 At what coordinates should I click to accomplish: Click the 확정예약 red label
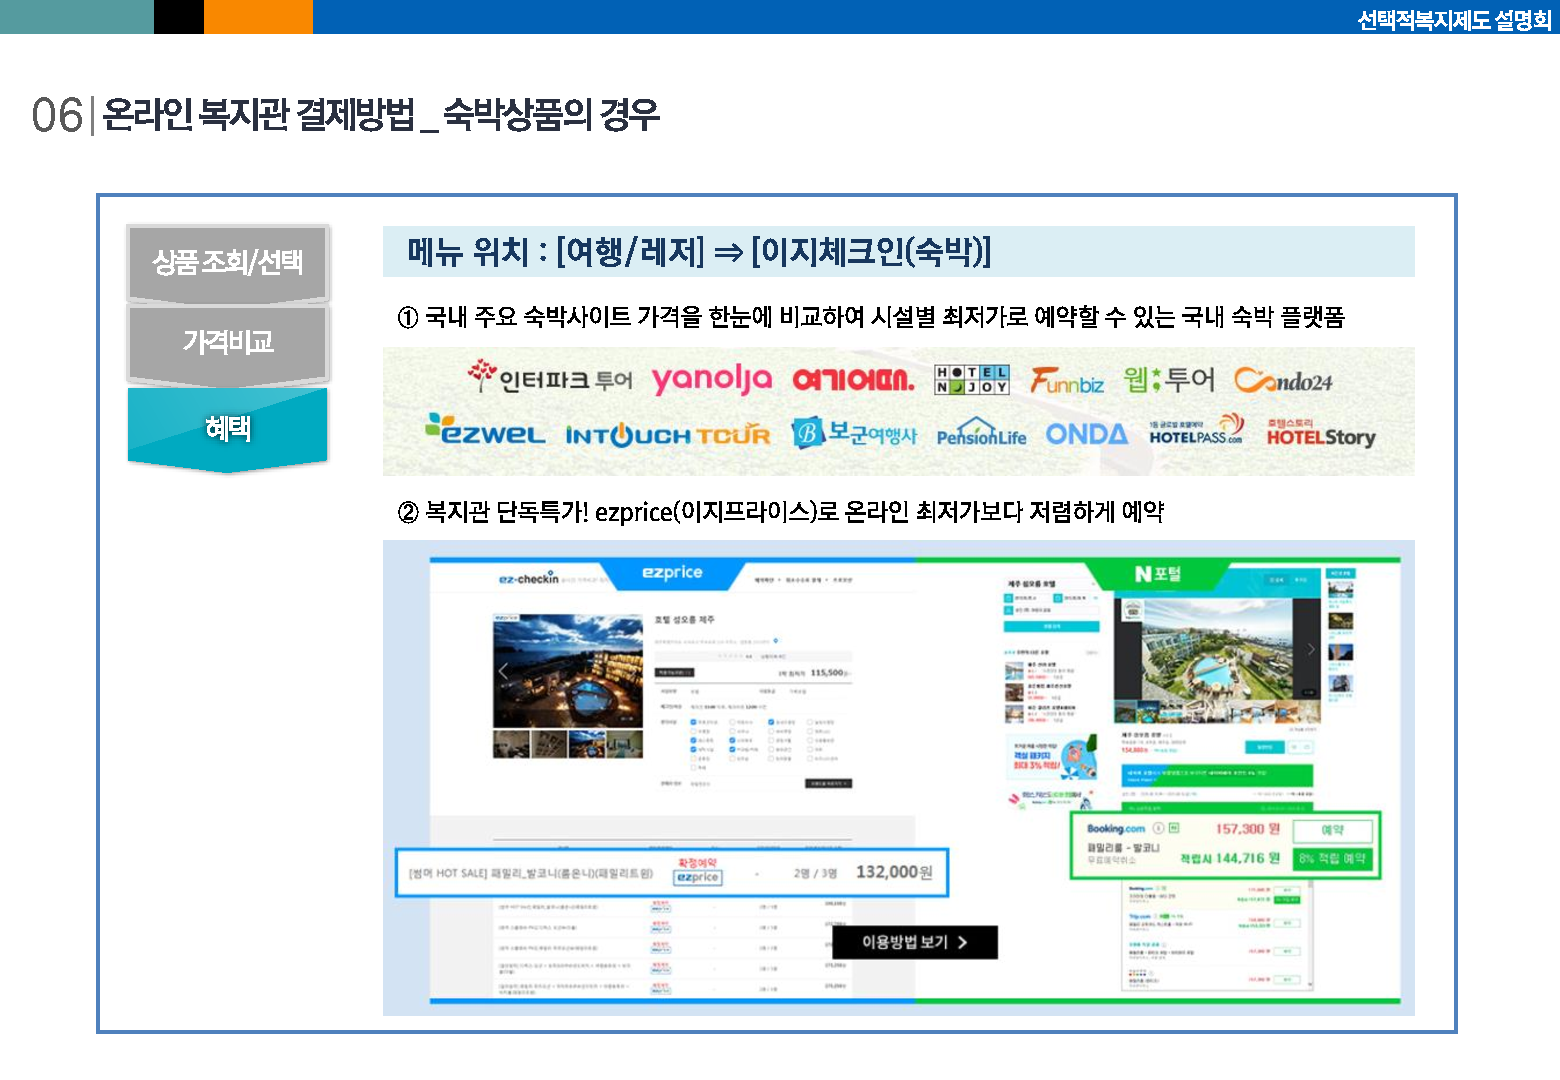[697, 862]
